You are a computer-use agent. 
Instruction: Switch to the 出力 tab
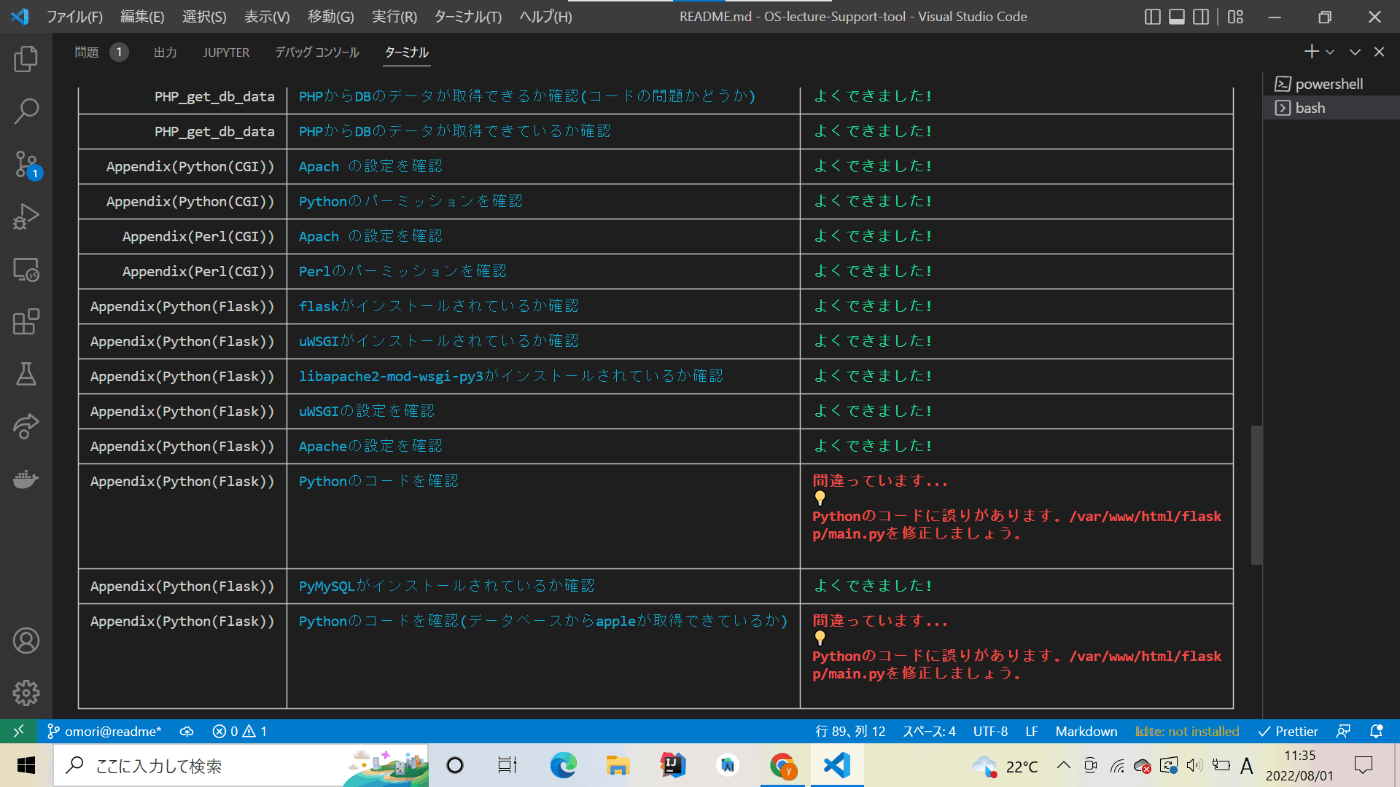[165, 52]
